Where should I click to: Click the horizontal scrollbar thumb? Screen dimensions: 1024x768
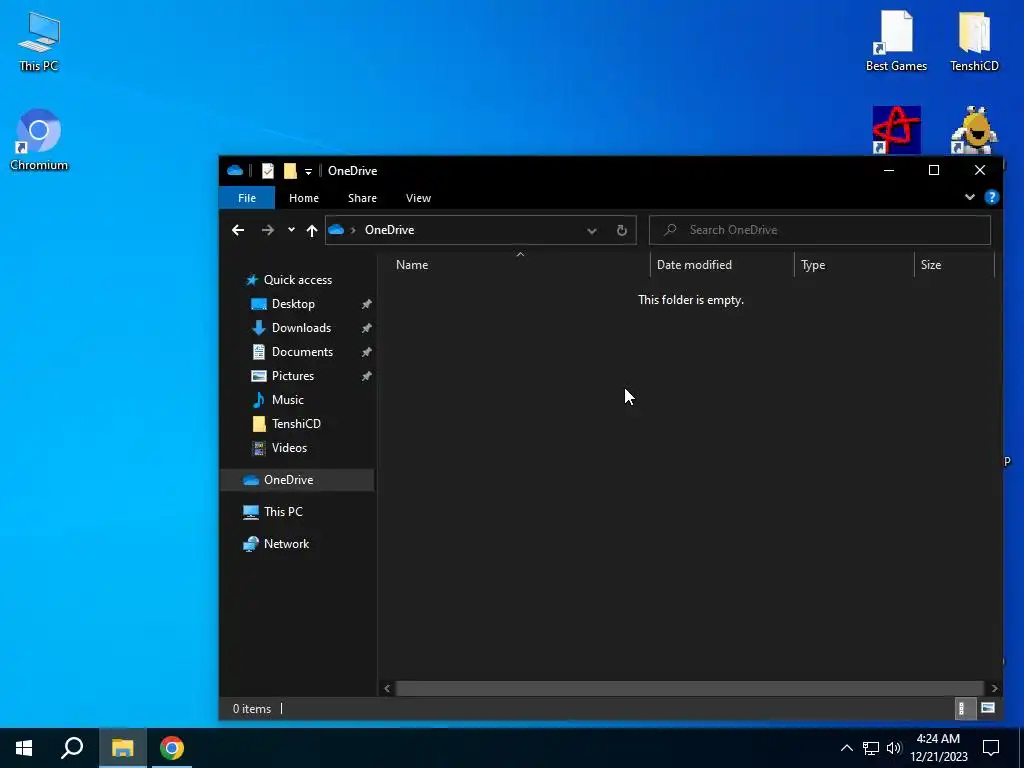[x=690, y=688]
